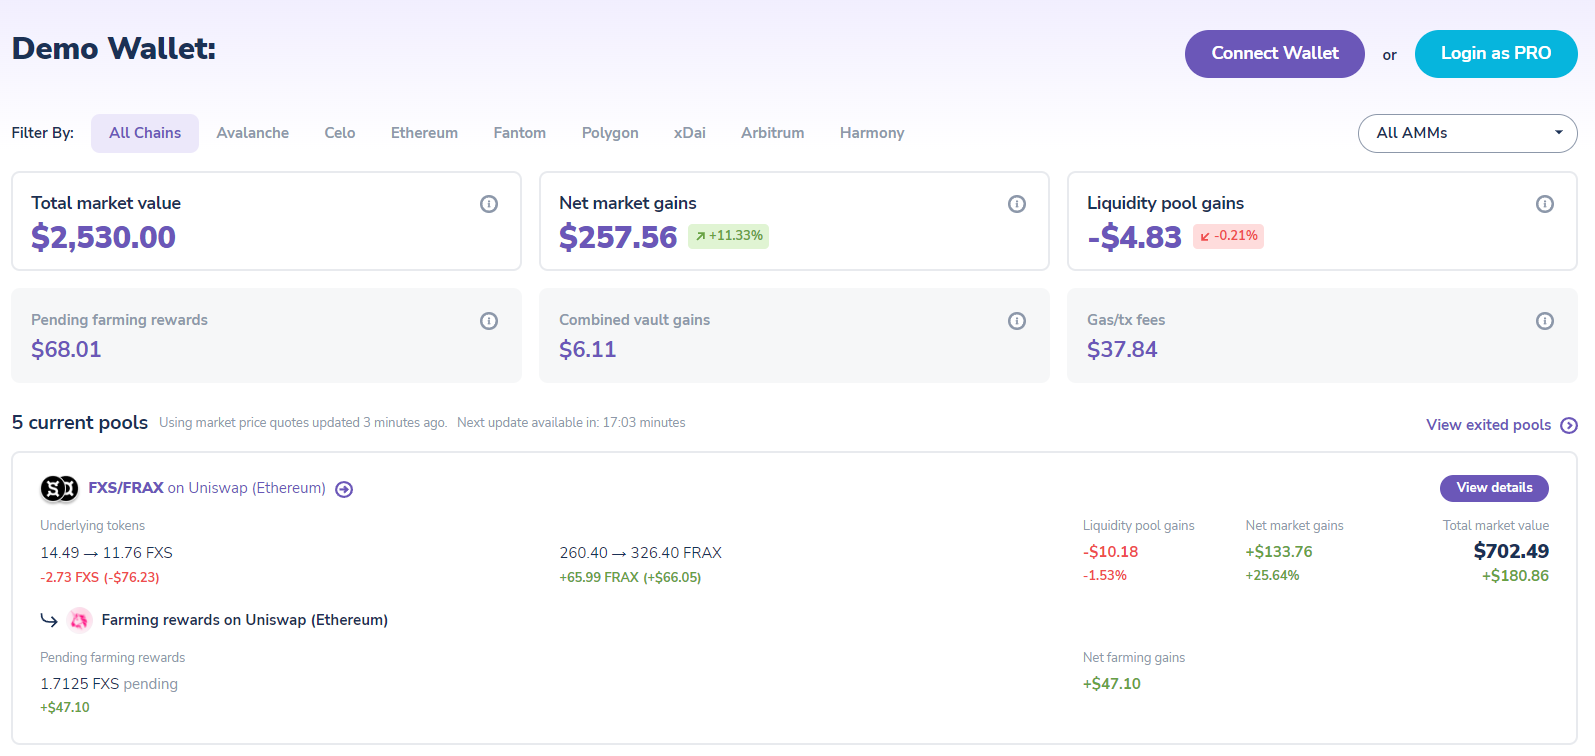The height and width of the screenshot is (756, 1595).
Task: Filter by Avalanche chain
Action: tap(252, 133)
